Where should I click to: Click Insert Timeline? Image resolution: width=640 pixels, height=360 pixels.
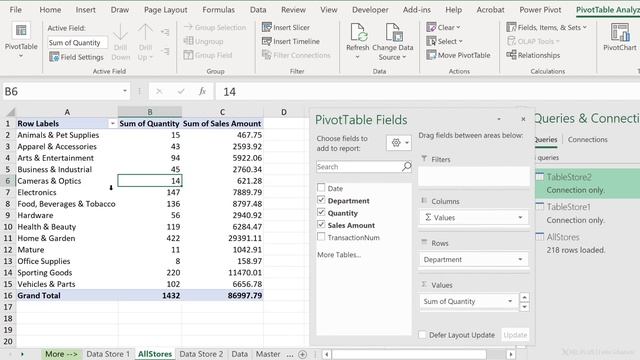click(291, 41)
